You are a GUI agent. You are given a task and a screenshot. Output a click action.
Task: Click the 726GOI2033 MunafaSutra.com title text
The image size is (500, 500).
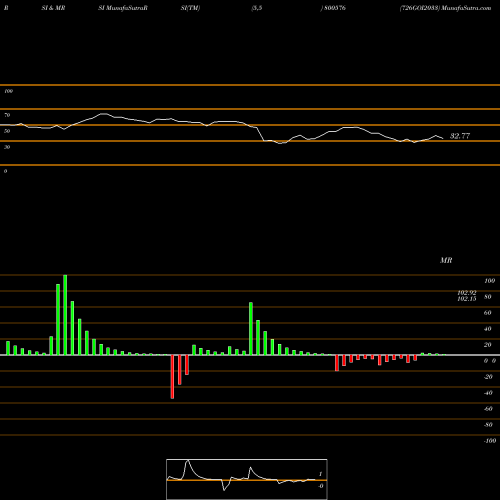pyautogui.click(x=445, y=8)
